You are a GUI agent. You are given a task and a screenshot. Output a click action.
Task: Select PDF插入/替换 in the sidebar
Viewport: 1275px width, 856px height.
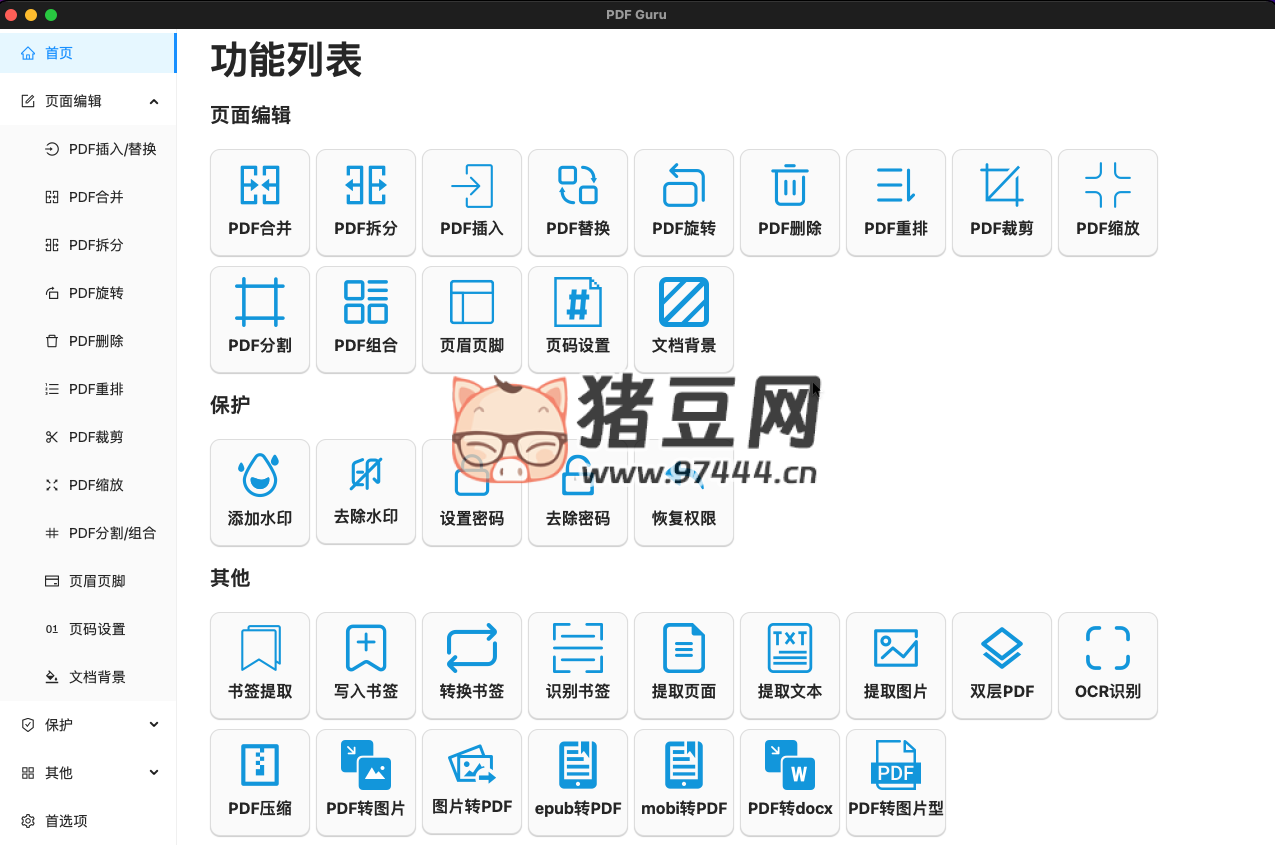point(112,149)
